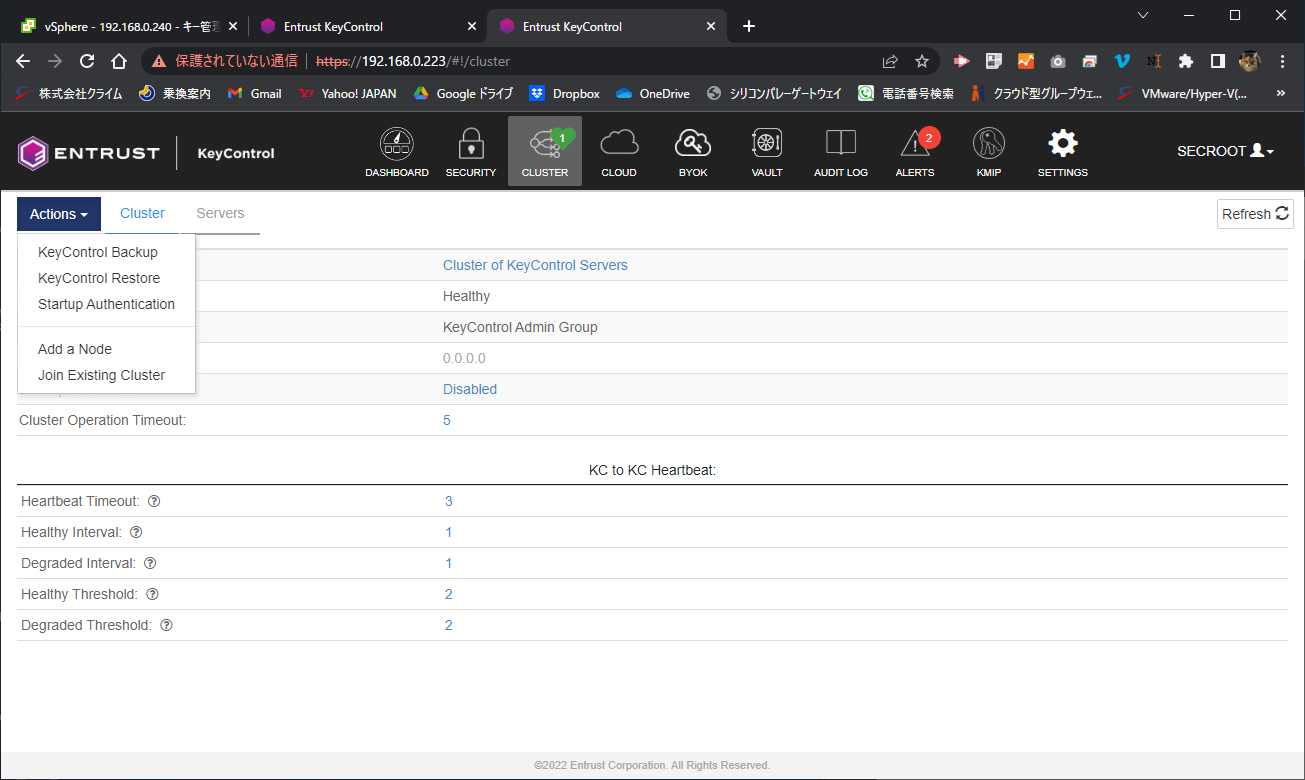1305x780 pixels.
Task: Edit Degraded Threshold value 2
Action: pos(449,625)
